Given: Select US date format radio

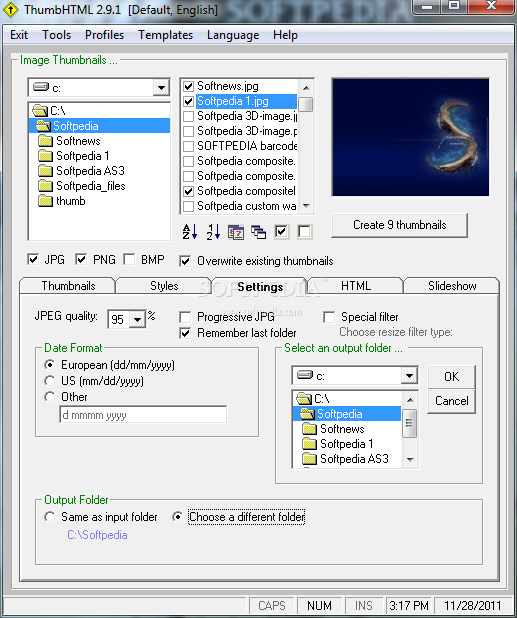Looking at the screenshot, I should (50, 381).
